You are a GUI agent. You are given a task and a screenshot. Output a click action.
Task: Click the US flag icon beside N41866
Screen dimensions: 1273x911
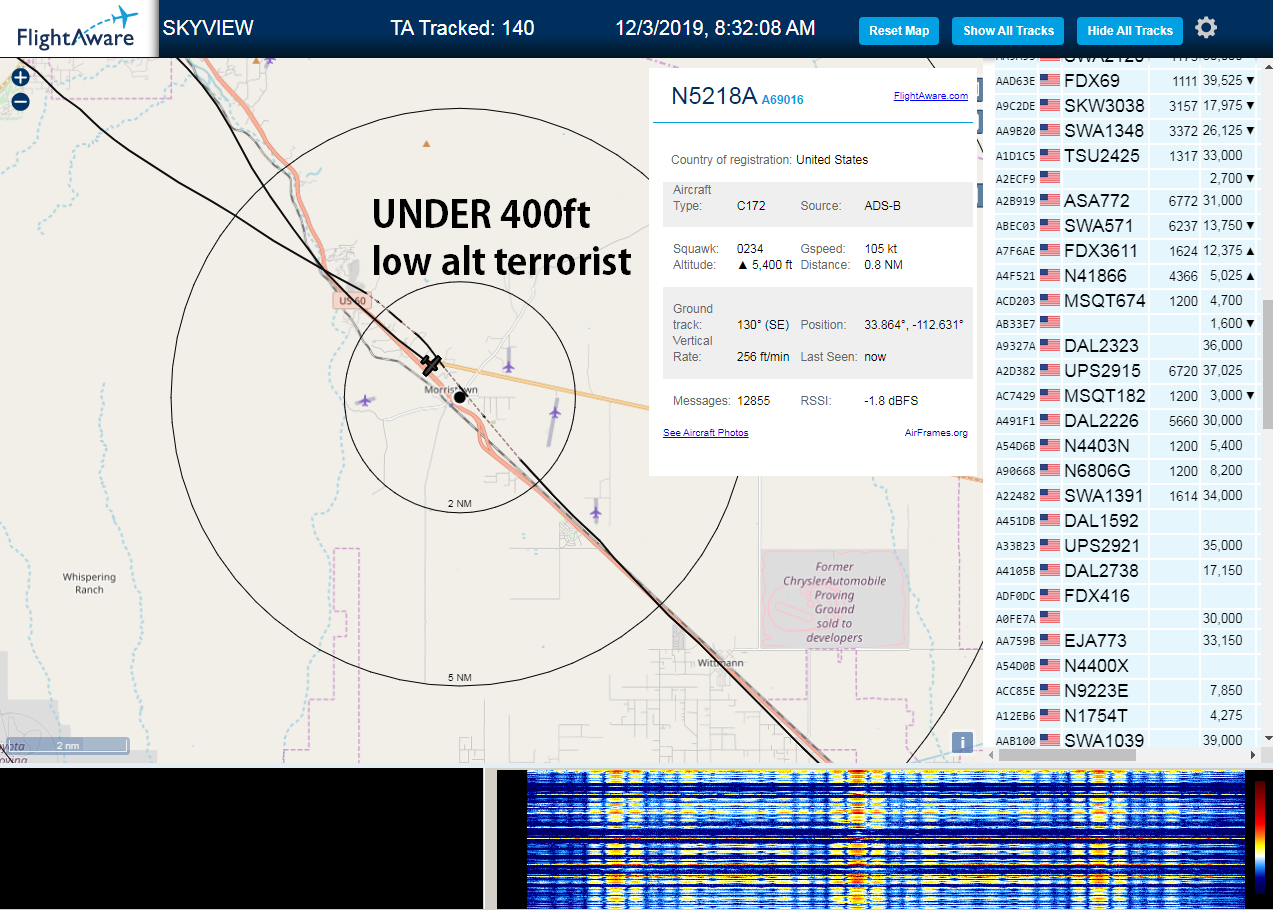(x=1049, y=275)
